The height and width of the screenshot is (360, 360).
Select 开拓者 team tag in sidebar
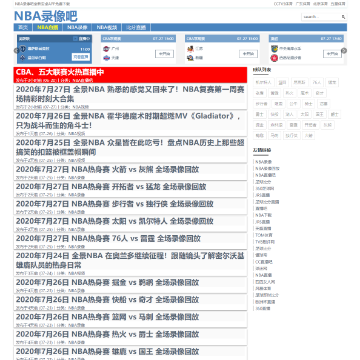(311, 125)
